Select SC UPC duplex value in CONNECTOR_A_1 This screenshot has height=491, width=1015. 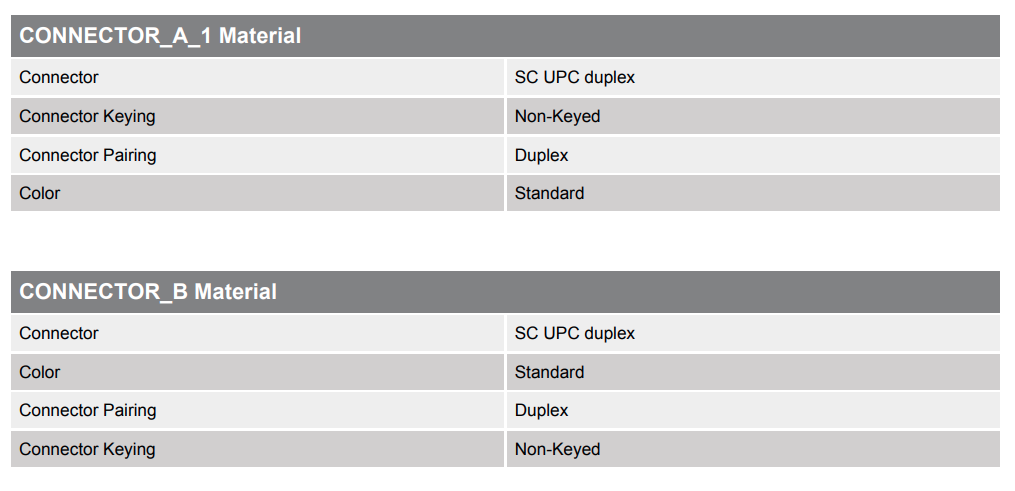tap(575, 77)
